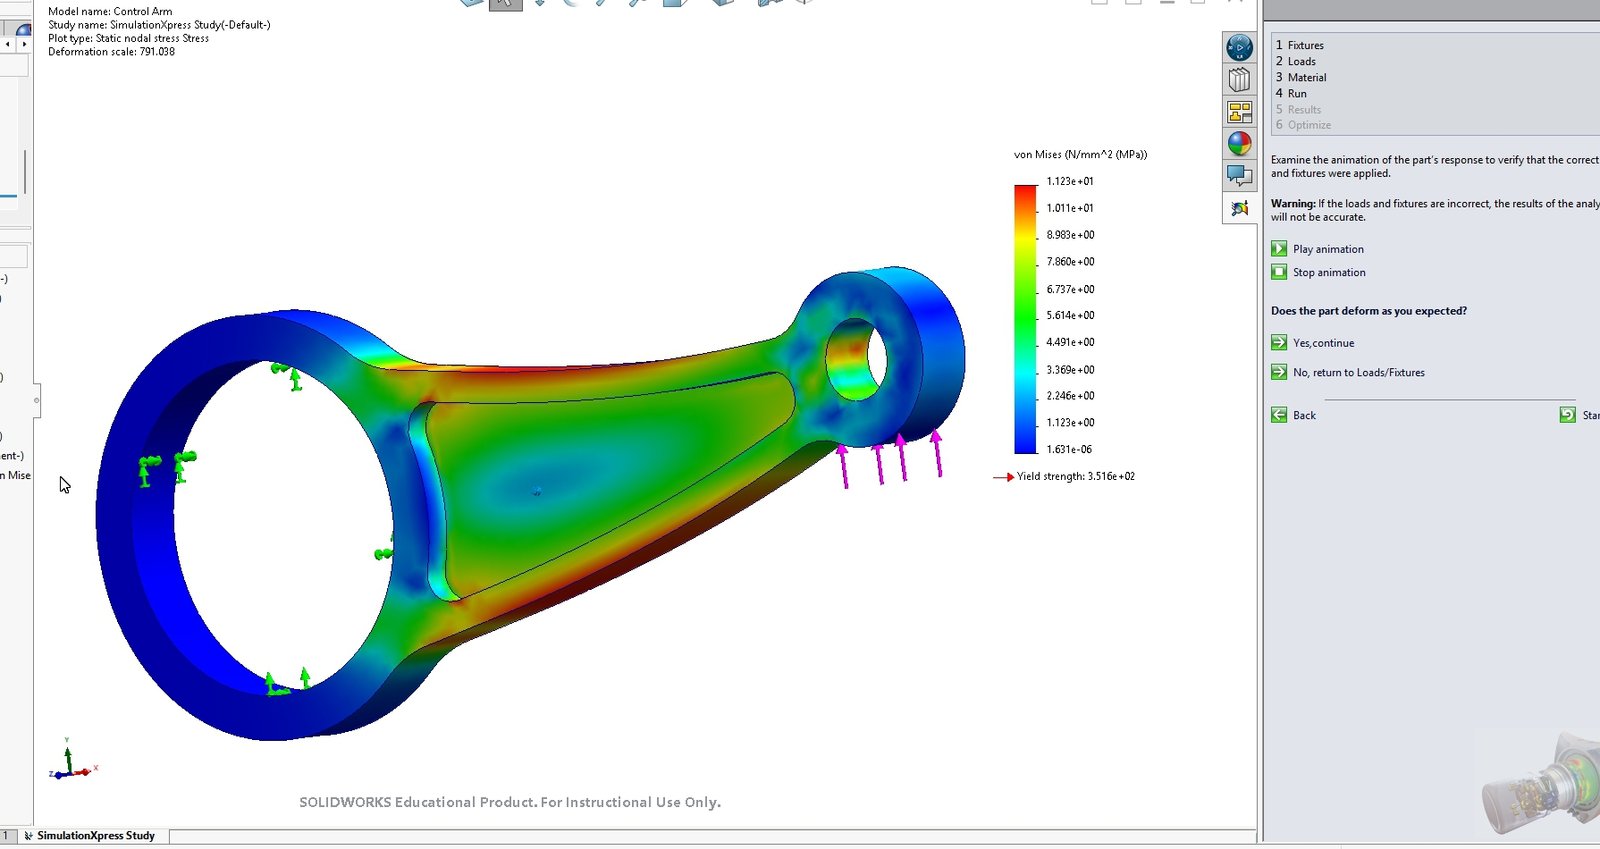Click the left panel tab scroll-right arrow
Screen dimensions: 1600x849
24,44
